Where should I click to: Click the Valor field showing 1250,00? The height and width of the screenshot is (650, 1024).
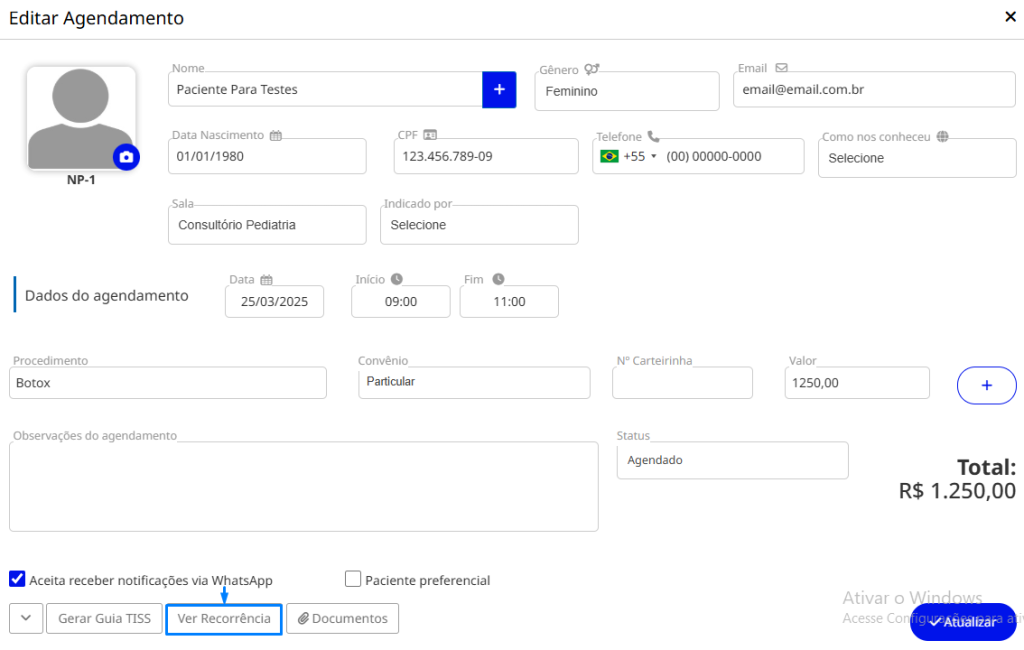tap(857, 383)
